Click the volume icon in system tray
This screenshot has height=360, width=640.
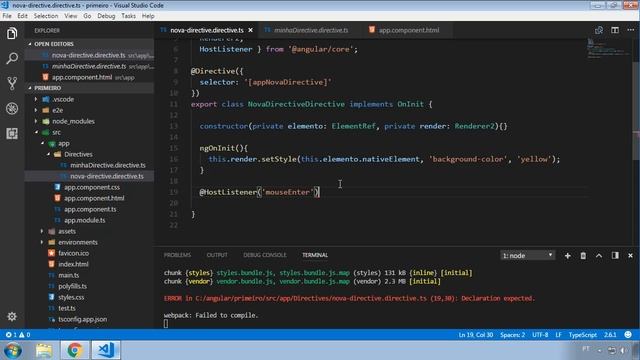click(x=623, y=351)
